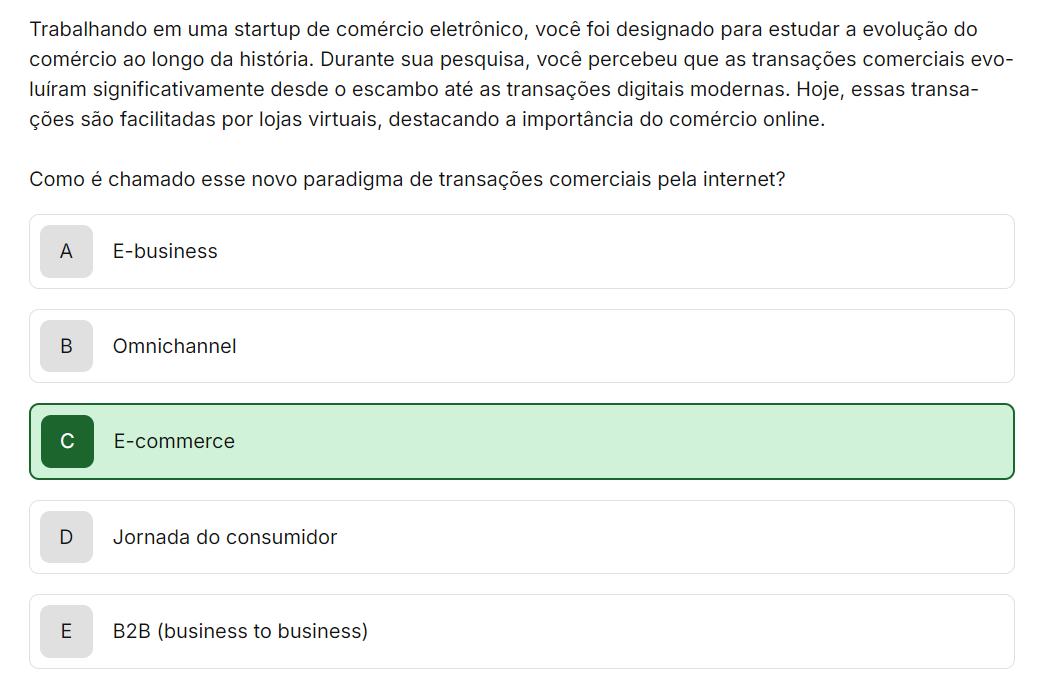
Task: Choose the "B2B (business to business)" answer text
Action: pyautogui.click(x=240, y=632)
